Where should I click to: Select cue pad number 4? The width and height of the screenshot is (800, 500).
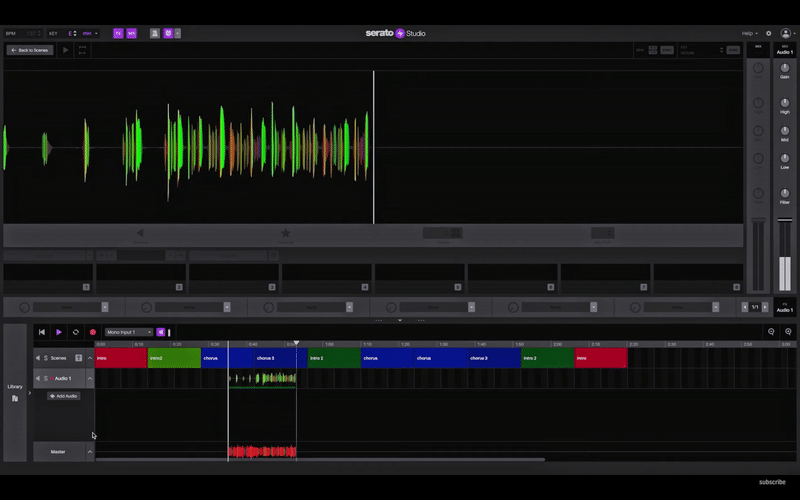[x=327, y=278]
